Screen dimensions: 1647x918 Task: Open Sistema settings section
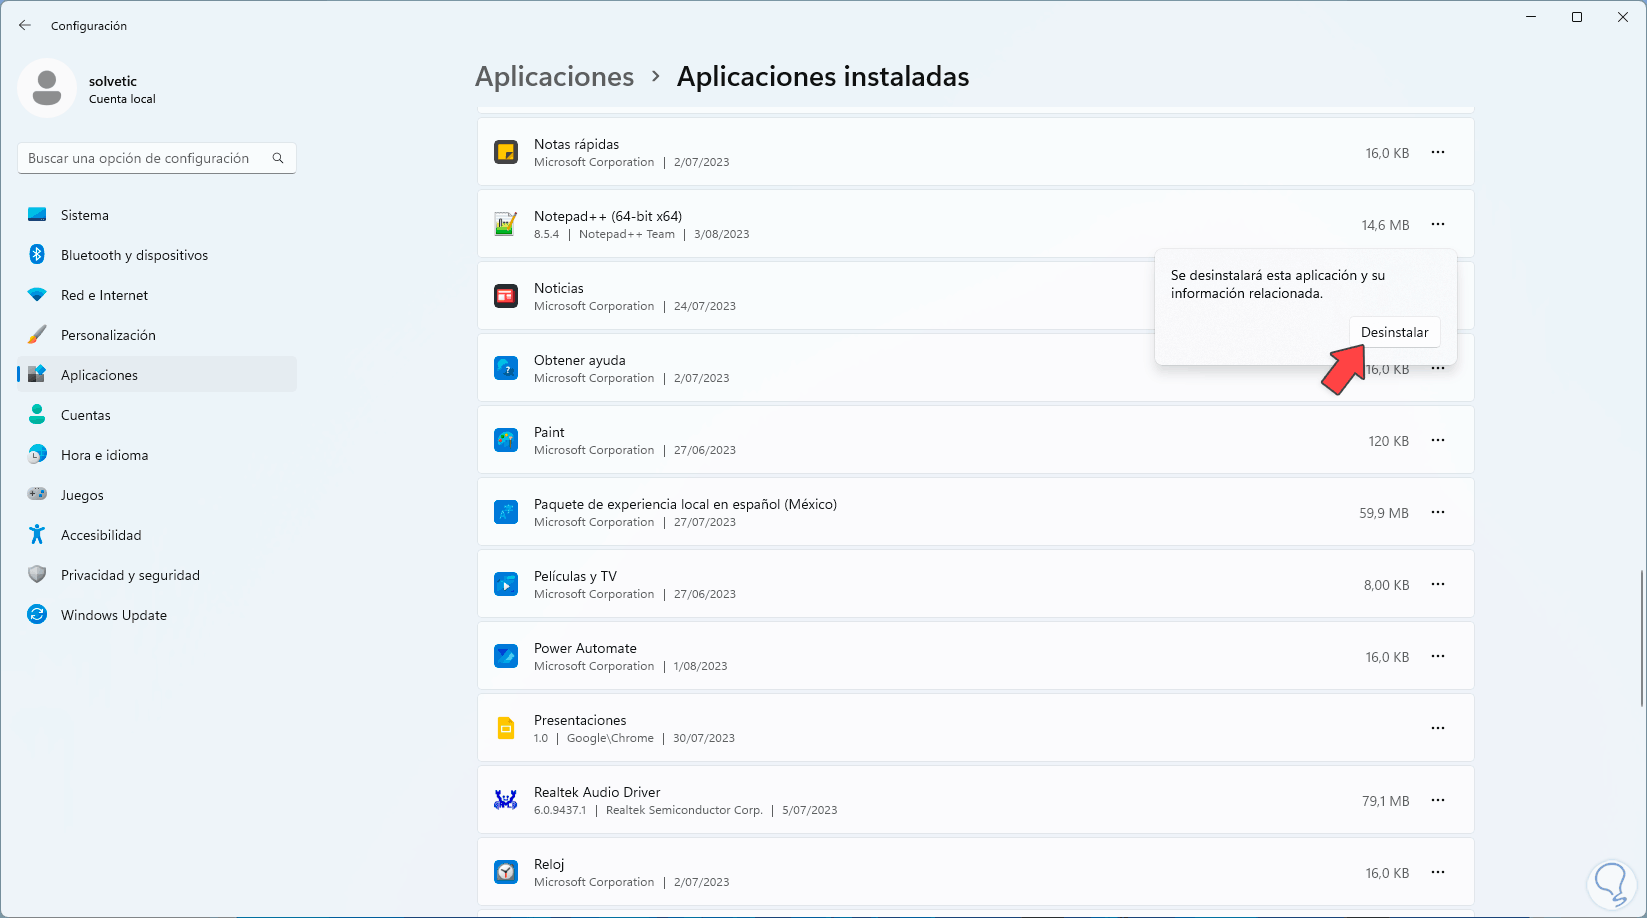point(85,215)
